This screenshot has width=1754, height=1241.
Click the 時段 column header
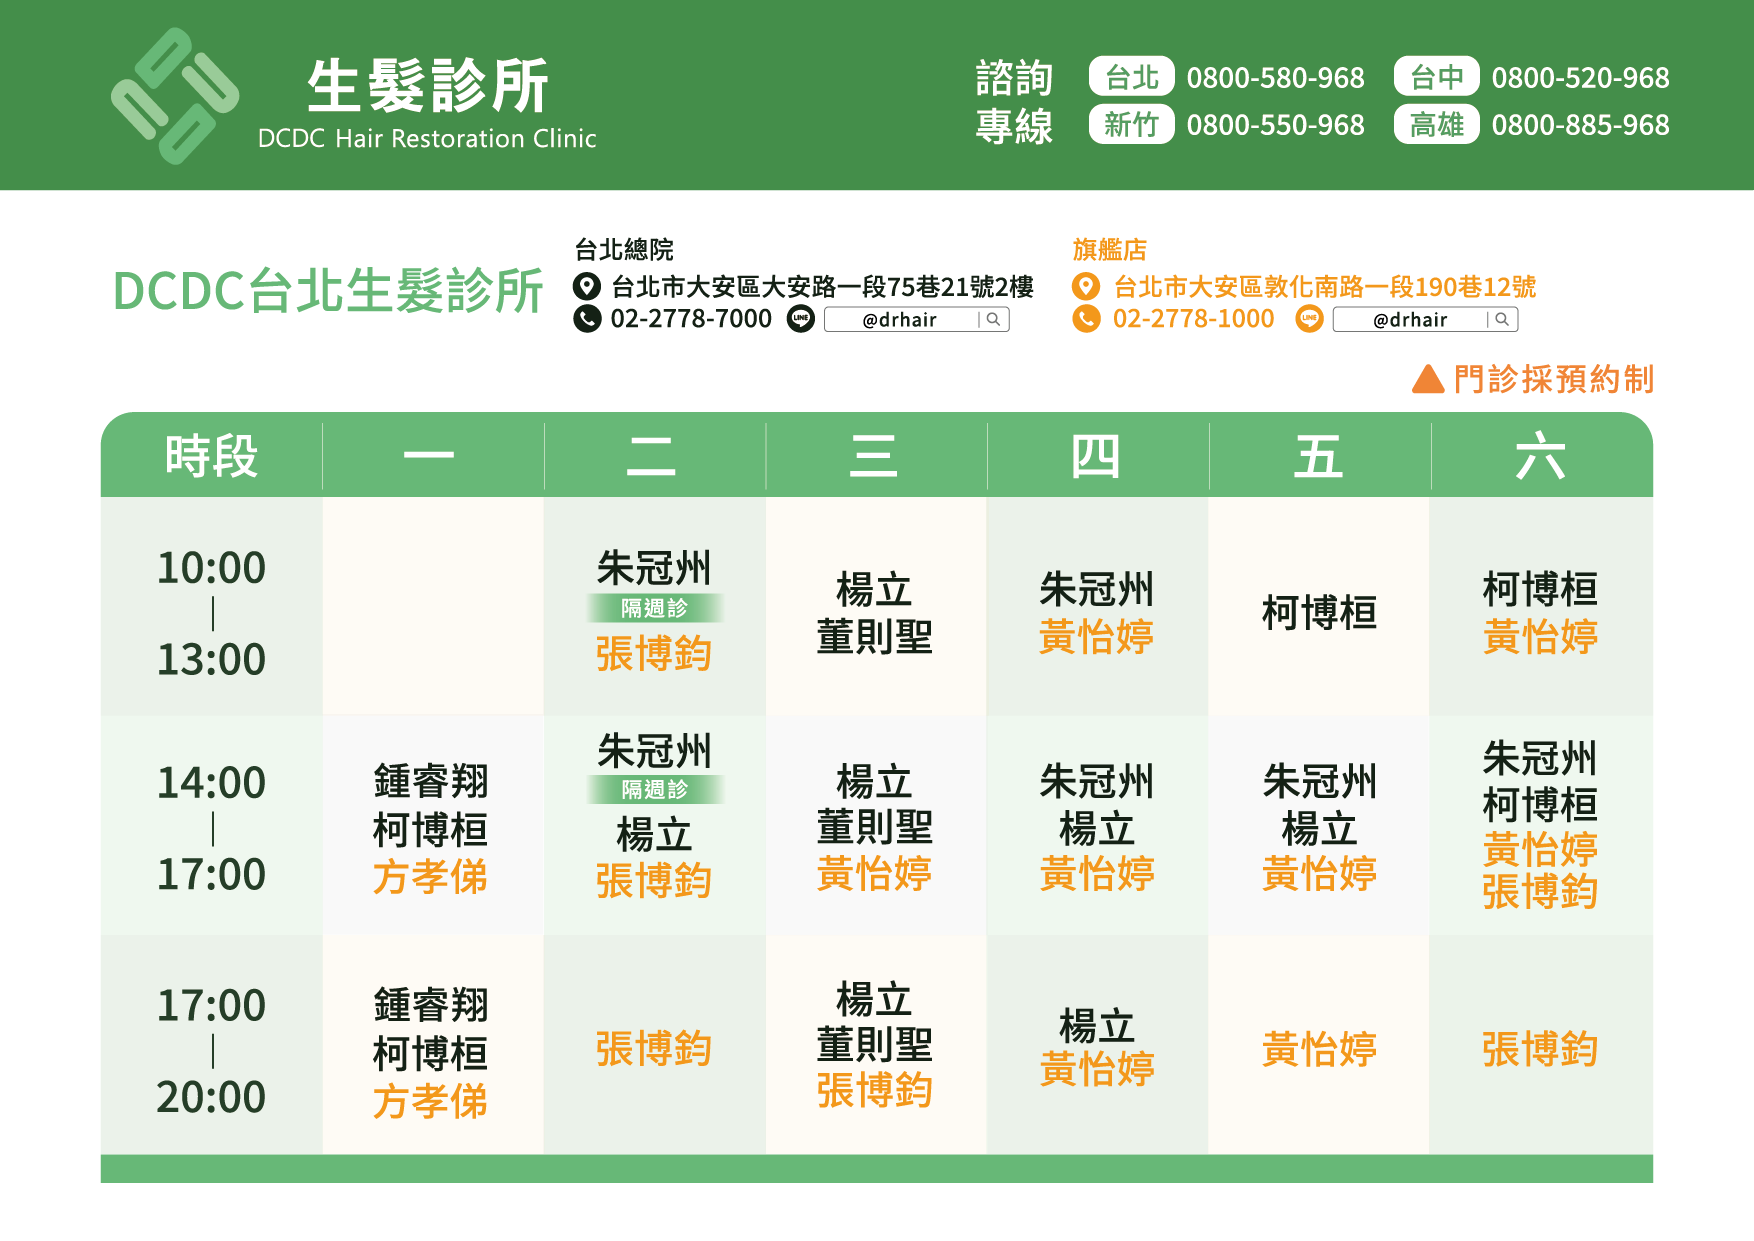click(211, 456)
